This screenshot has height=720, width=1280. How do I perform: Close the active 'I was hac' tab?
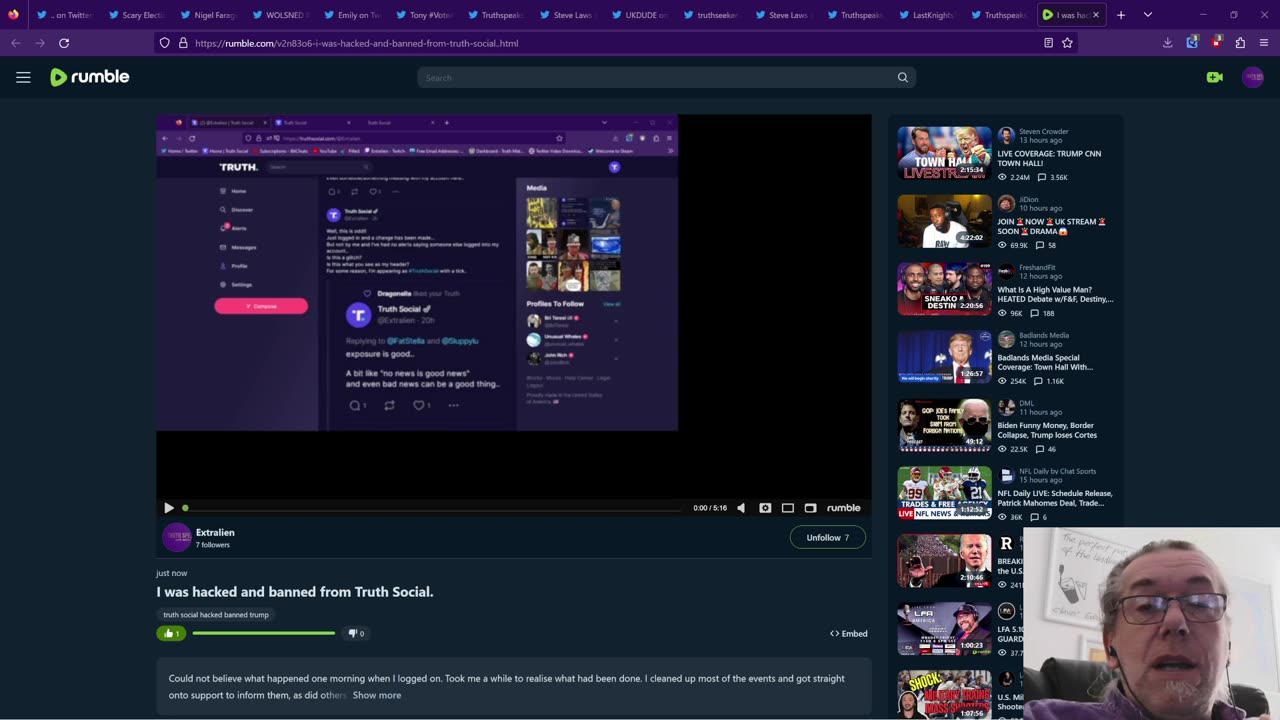click(x=1095, y=15)
